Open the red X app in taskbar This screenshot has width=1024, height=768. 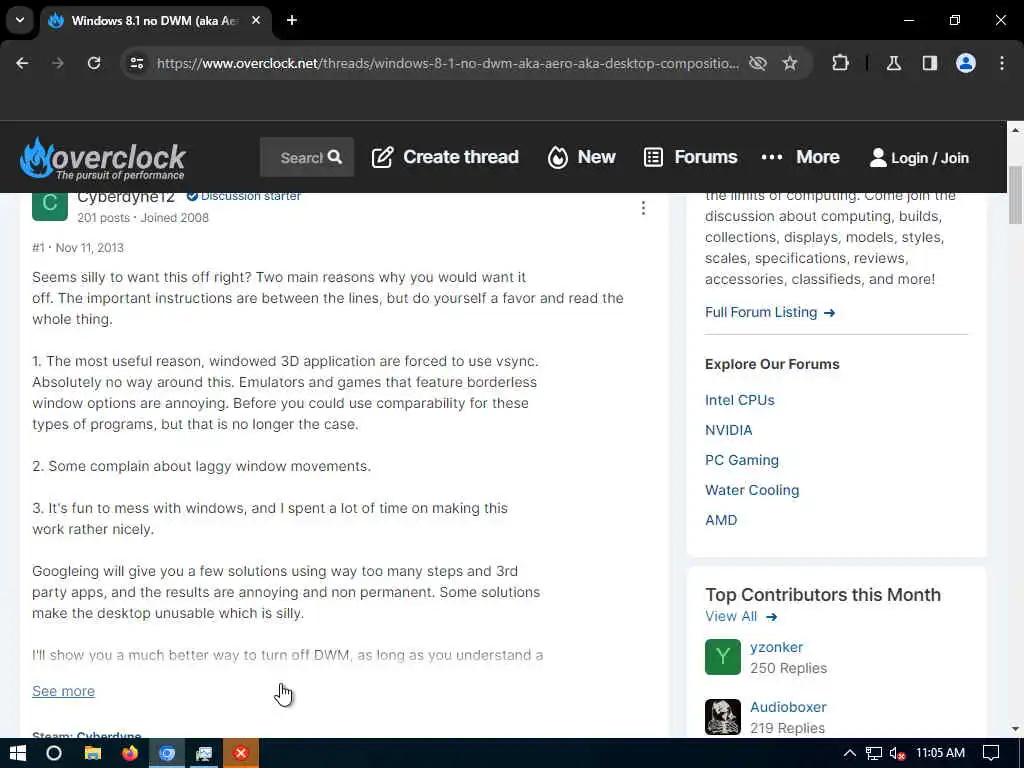pos(241,754)
